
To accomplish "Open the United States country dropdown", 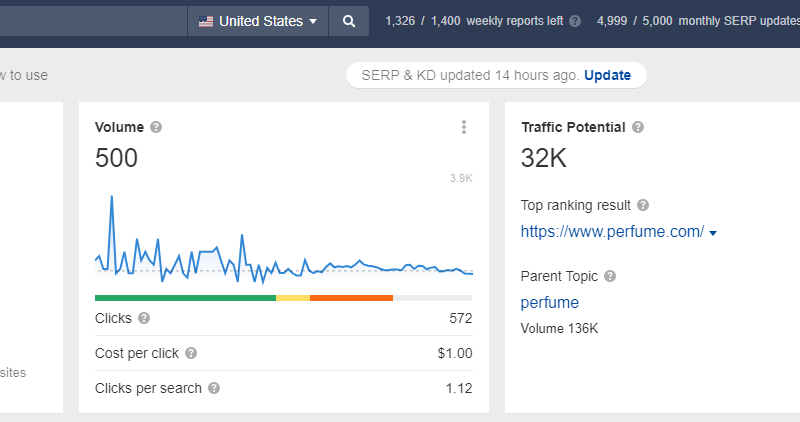I will pos(258,21).
